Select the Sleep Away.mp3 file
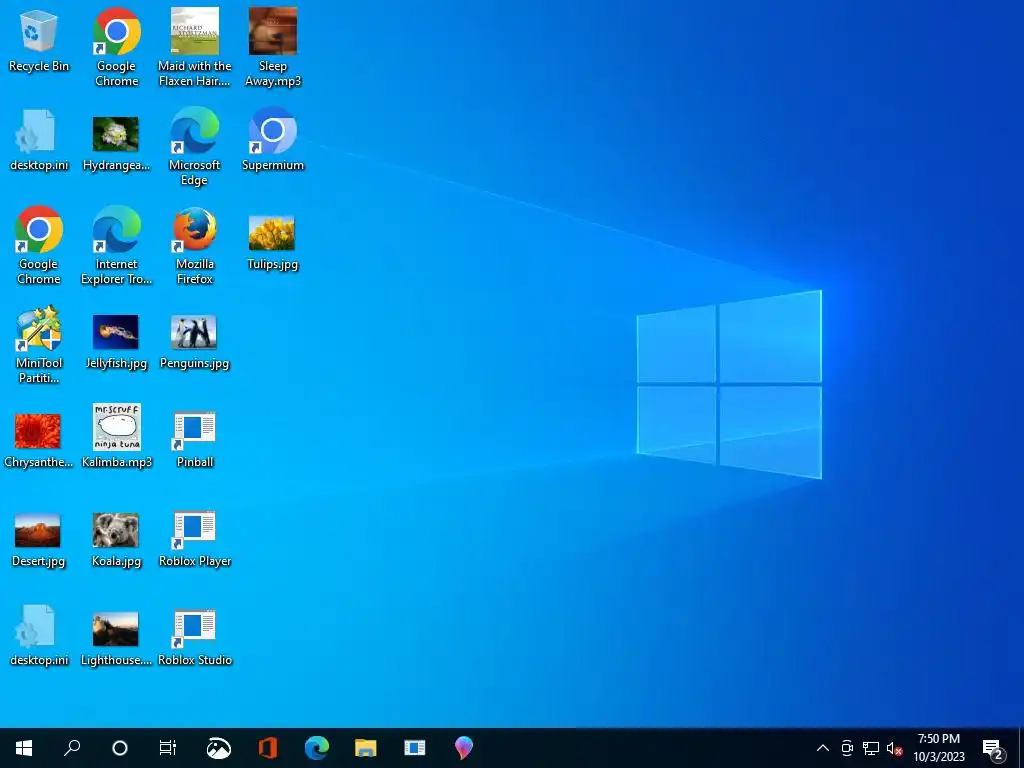The image size is (1024, 768). (x=273, y=47)
